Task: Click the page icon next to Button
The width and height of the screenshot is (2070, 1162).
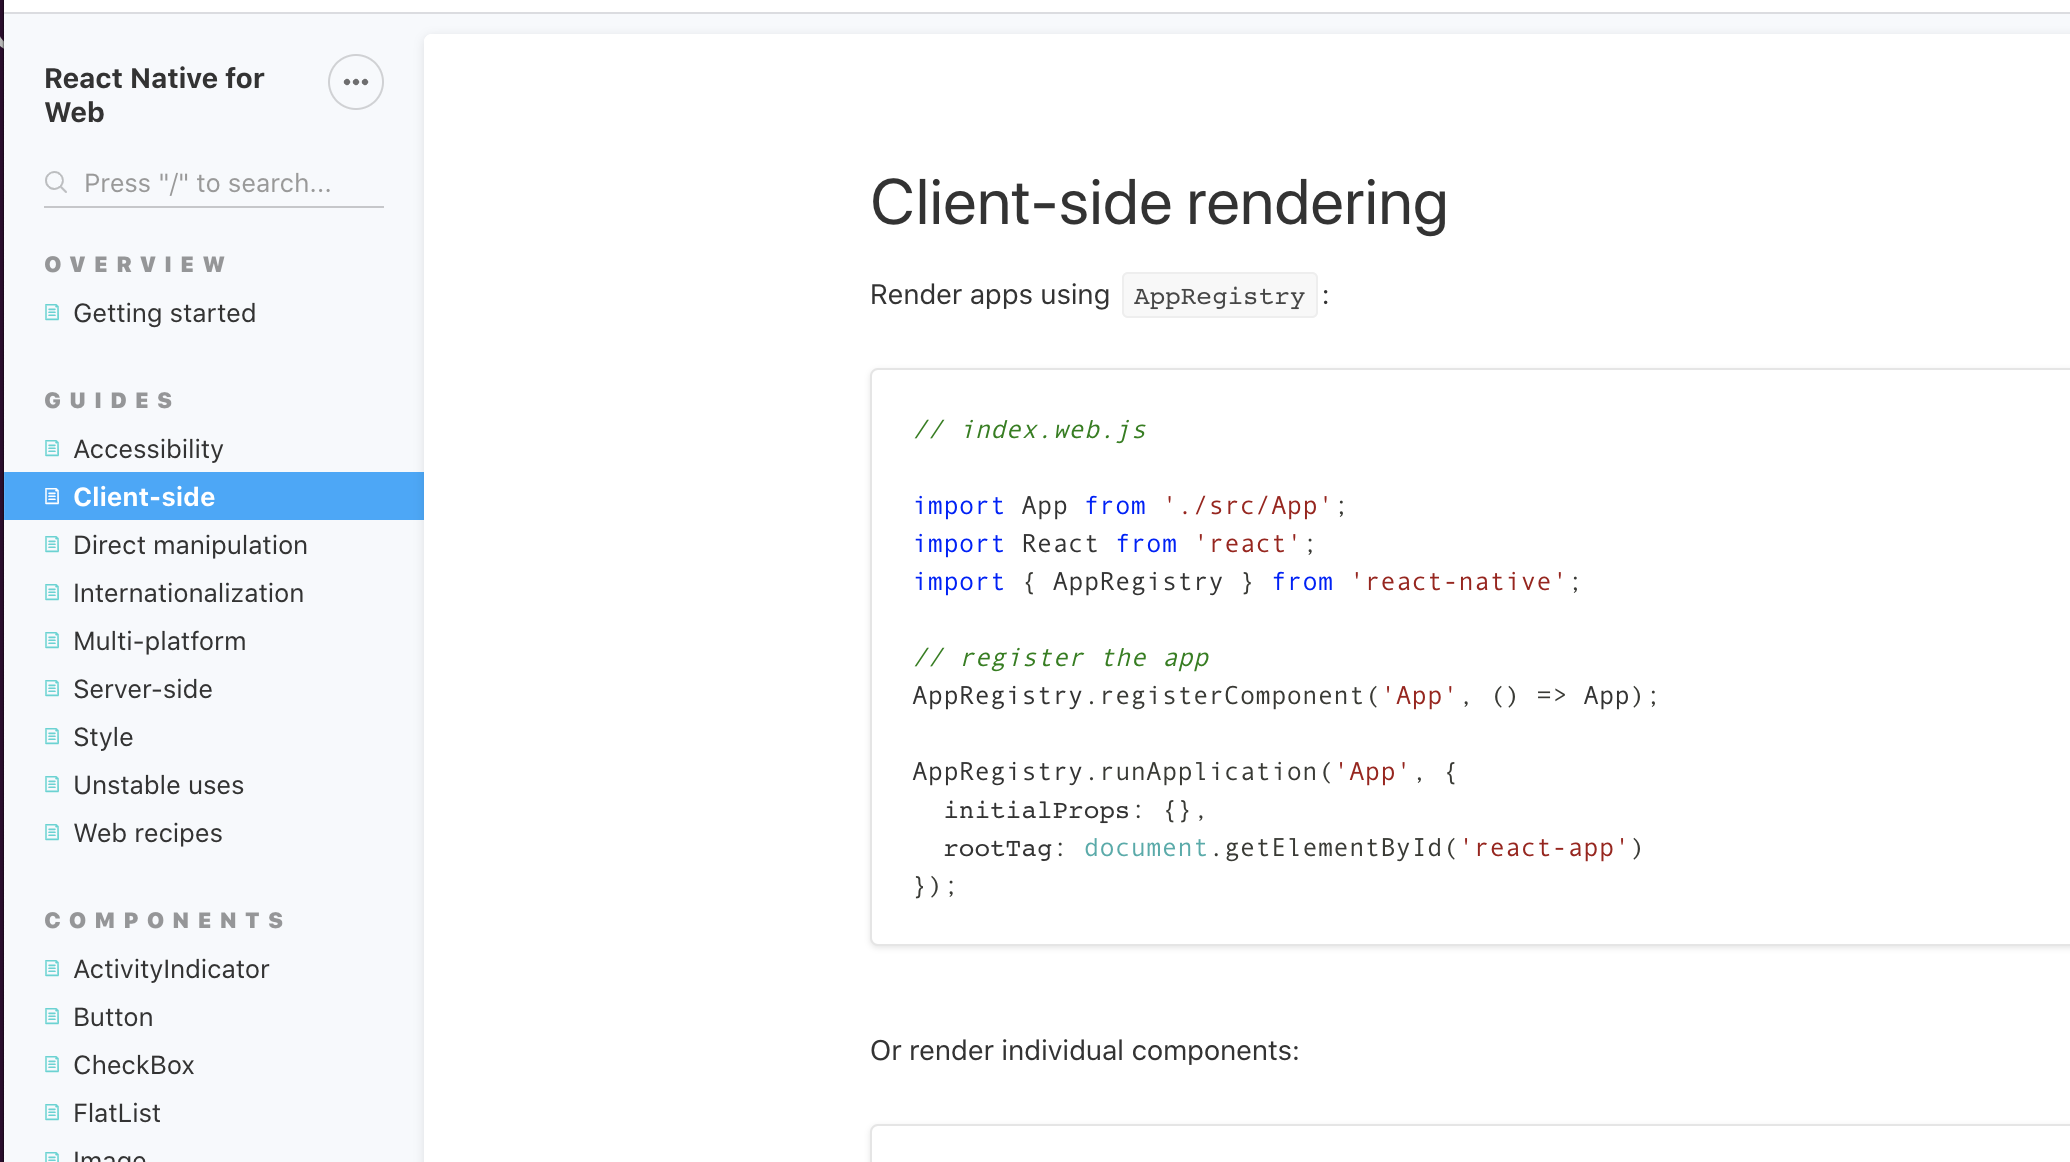Action: coord(53,1016)
